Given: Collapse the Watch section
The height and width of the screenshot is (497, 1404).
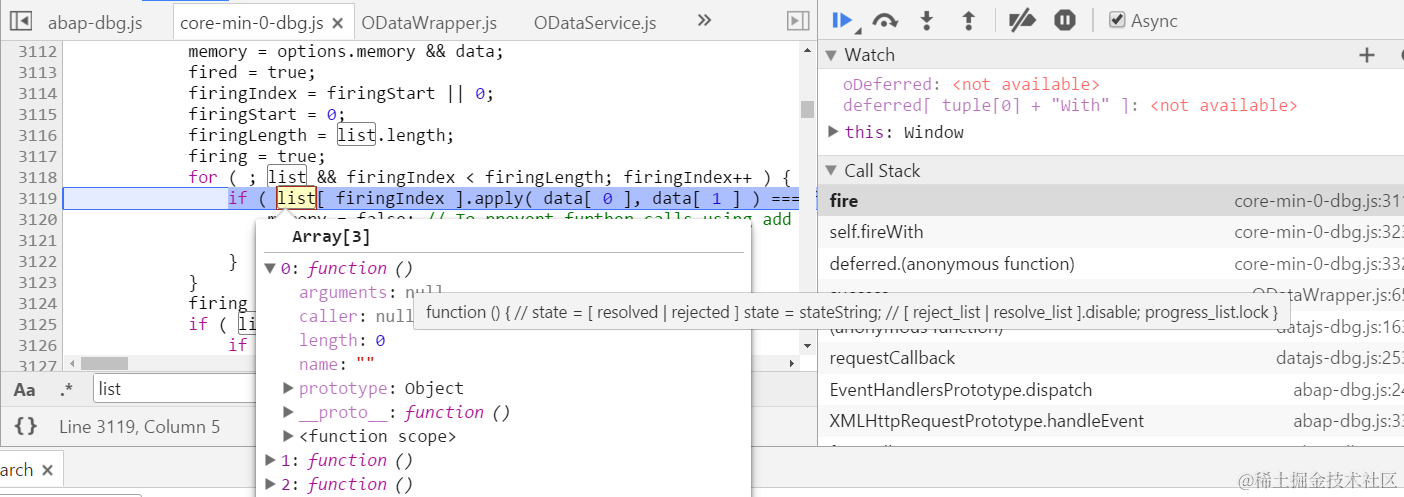Looking at the screenshot, I should [x=831, y=55].
